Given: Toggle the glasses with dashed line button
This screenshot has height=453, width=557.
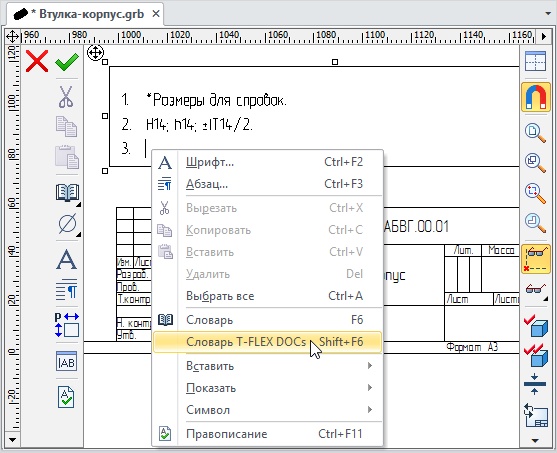Looking at the screenshot, I should click(x=535, y=259).
